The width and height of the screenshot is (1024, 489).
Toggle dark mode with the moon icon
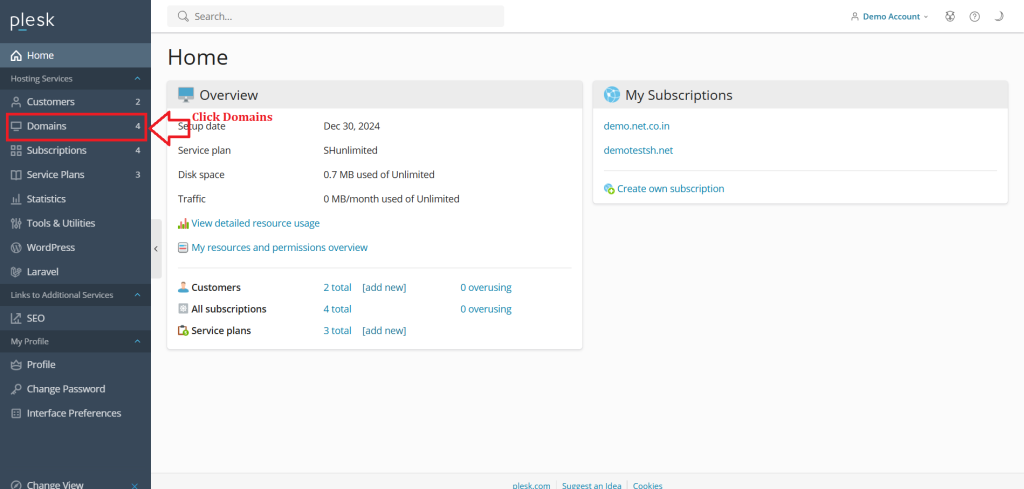999,16
